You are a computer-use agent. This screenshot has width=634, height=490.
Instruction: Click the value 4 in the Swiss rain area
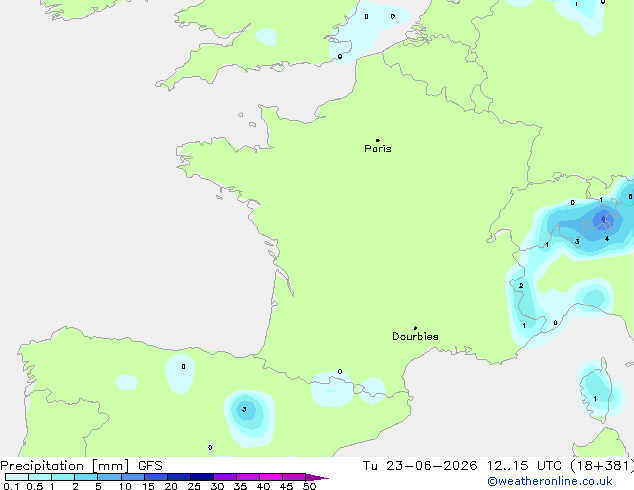click(x=607, y=239)
